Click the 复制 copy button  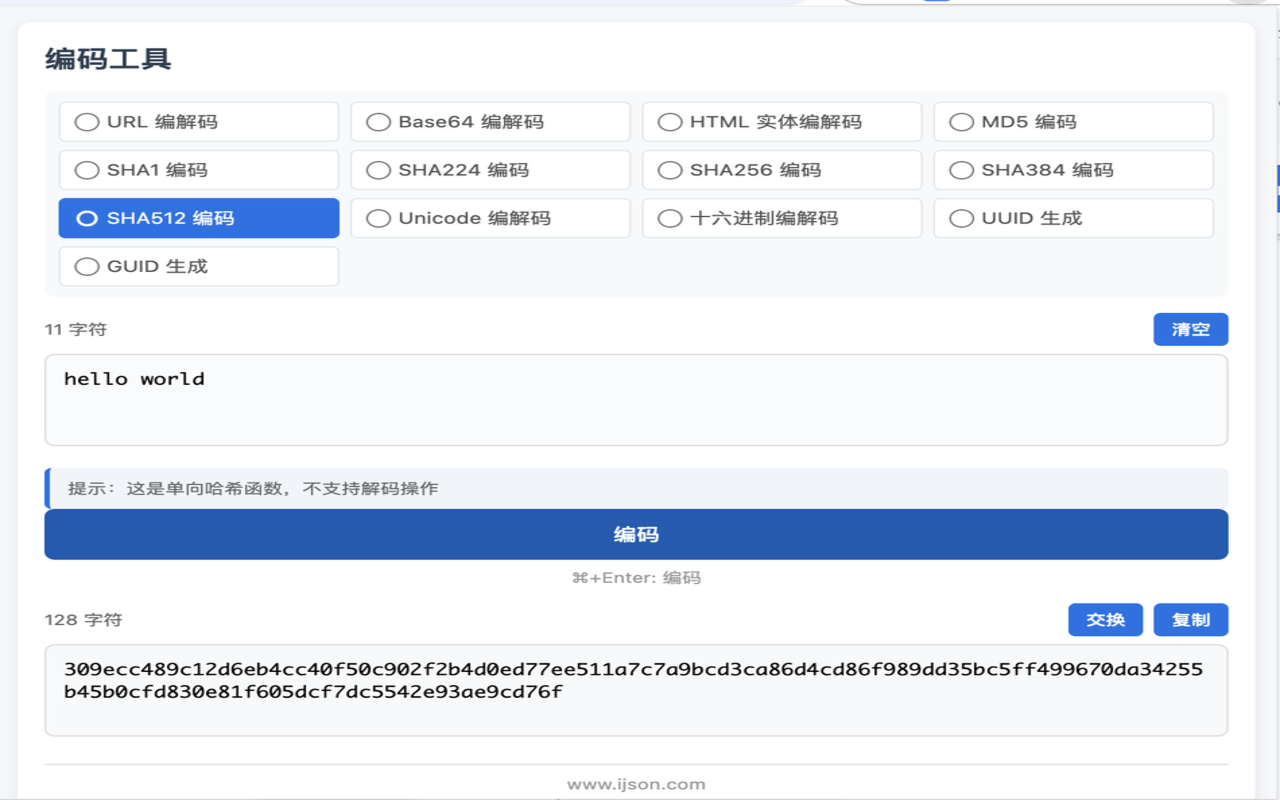(1190, 620)
